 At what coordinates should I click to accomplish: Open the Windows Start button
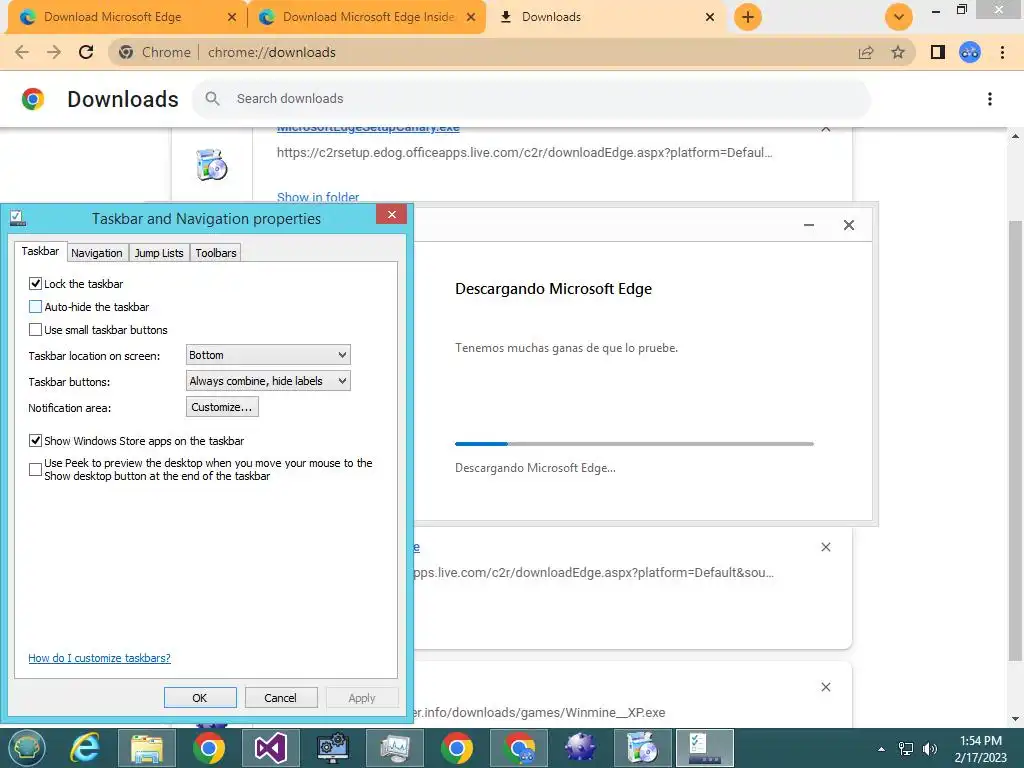26,748
